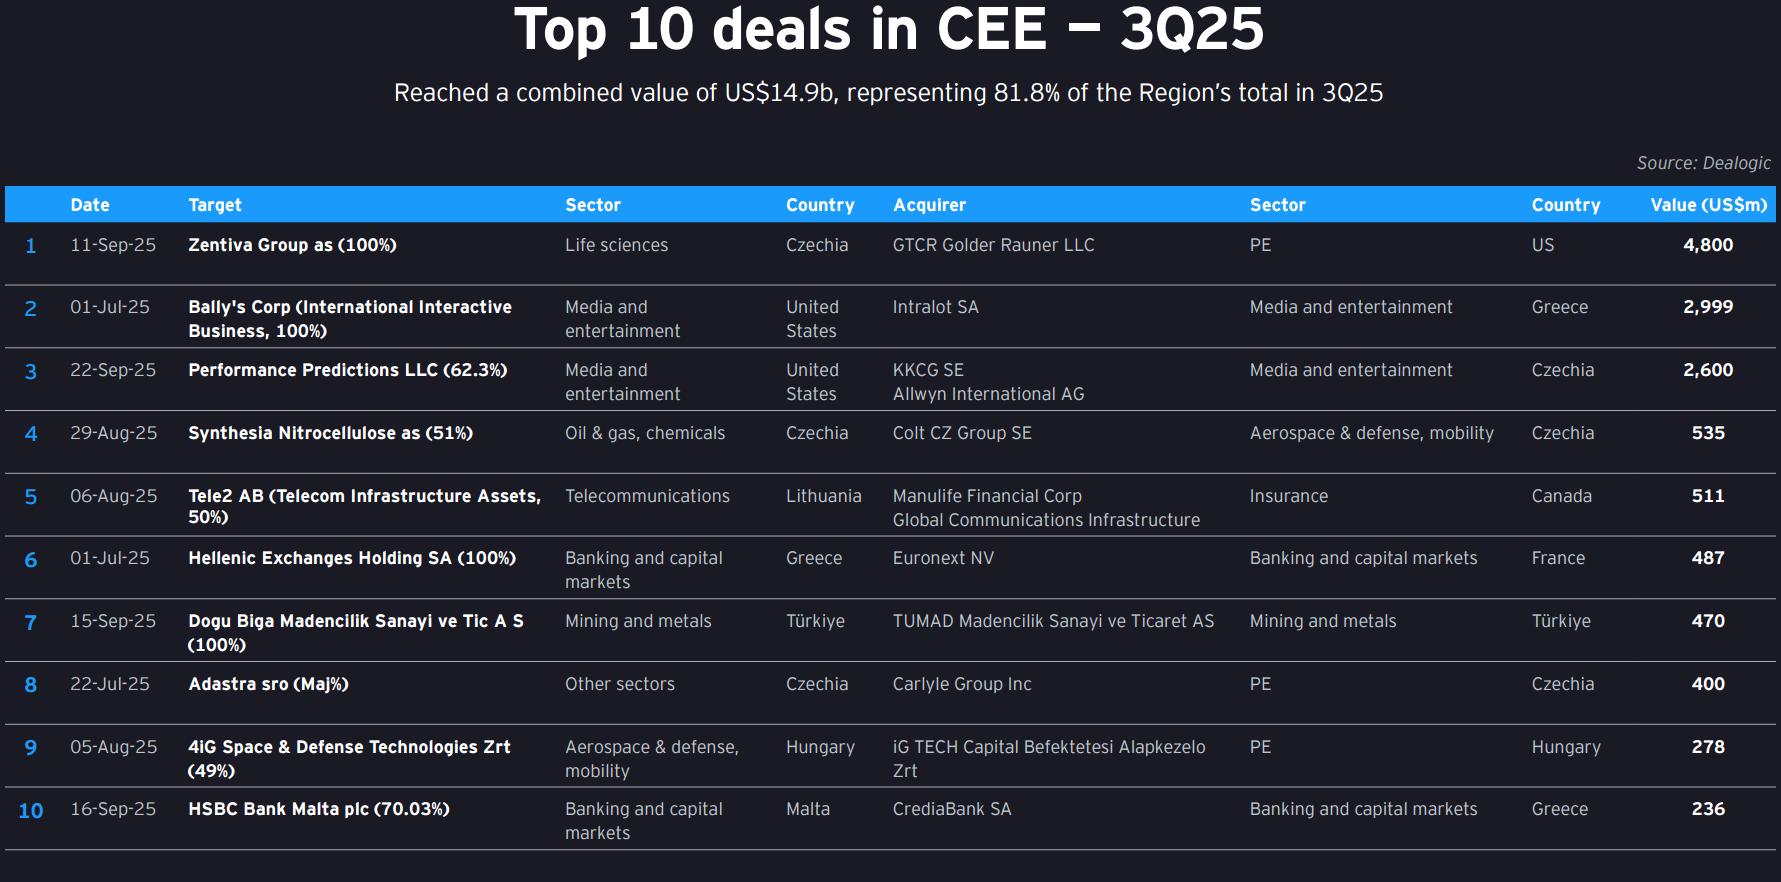Select the CrediaBank SA acquirer cell
The width and height of the screenshot is (1781, 882).
[x=951, y=809]
